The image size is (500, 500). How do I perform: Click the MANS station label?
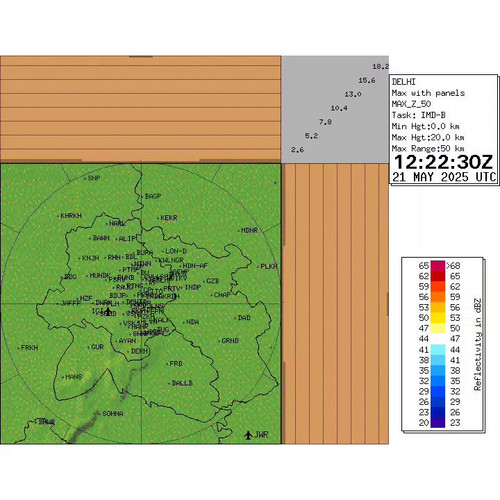[74, 377]
